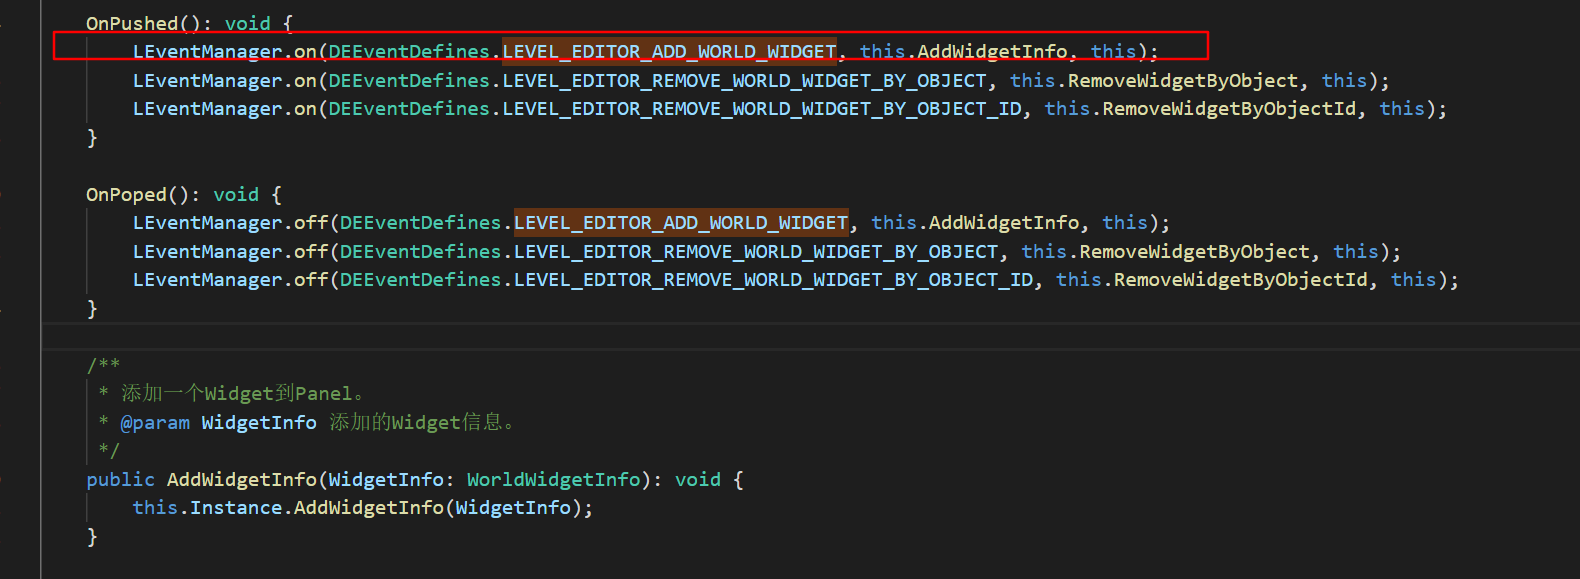
Task: Click LEVEL_EDITOR_REMOVE_WORLD_WIDGET_BY_OBJECT_ID in the LEventManager.on line
Action: tap(762, 108)
